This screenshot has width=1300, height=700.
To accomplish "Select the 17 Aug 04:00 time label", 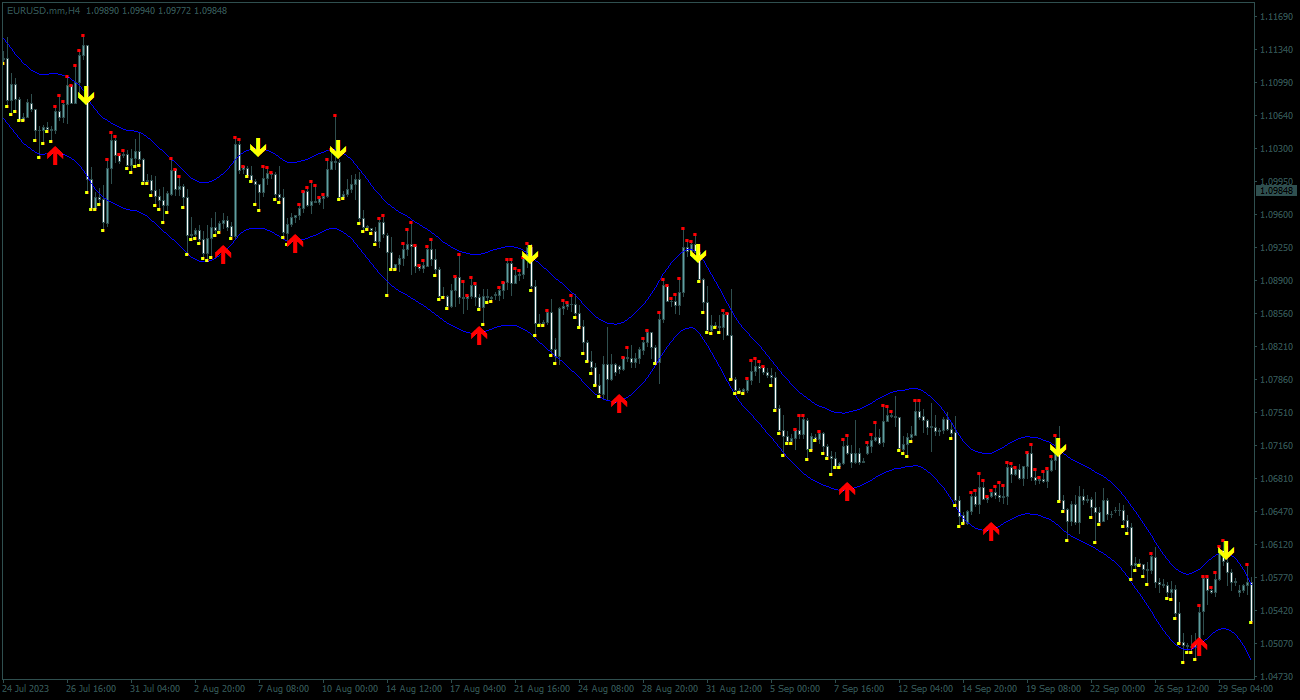I will [x=477, y=689].
